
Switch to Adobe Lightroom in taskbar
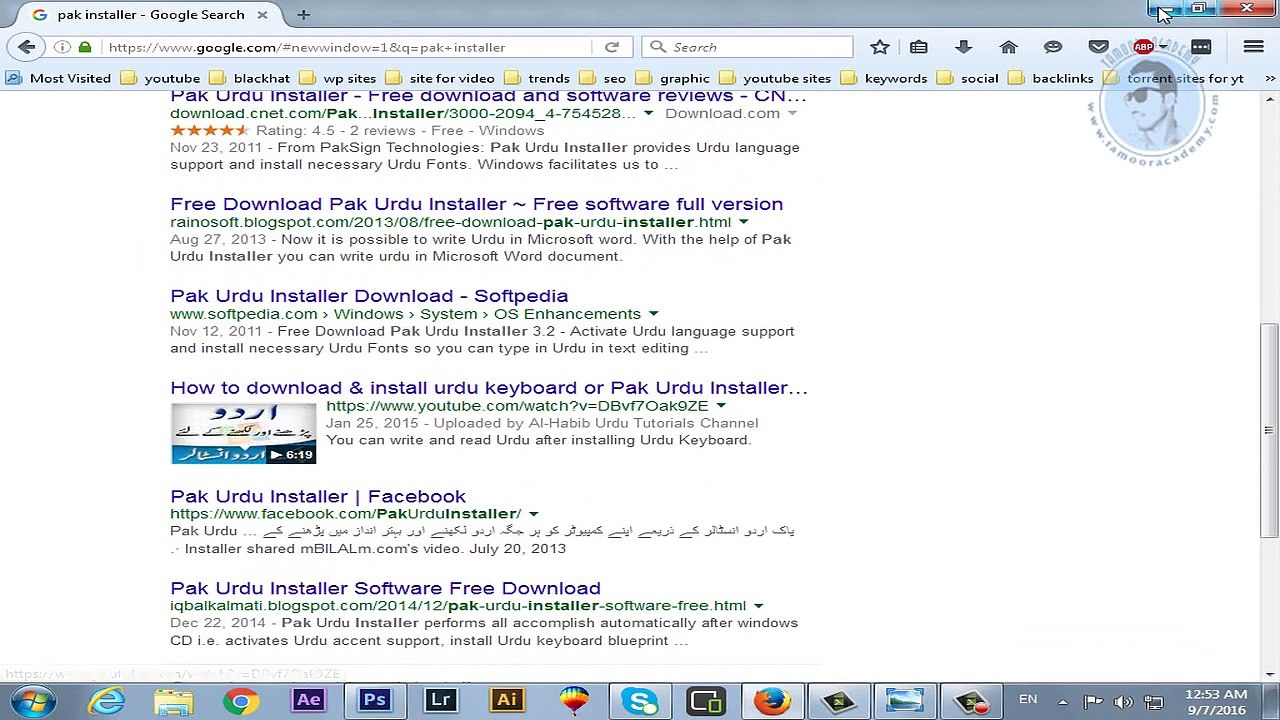click(x=441, y=701)
